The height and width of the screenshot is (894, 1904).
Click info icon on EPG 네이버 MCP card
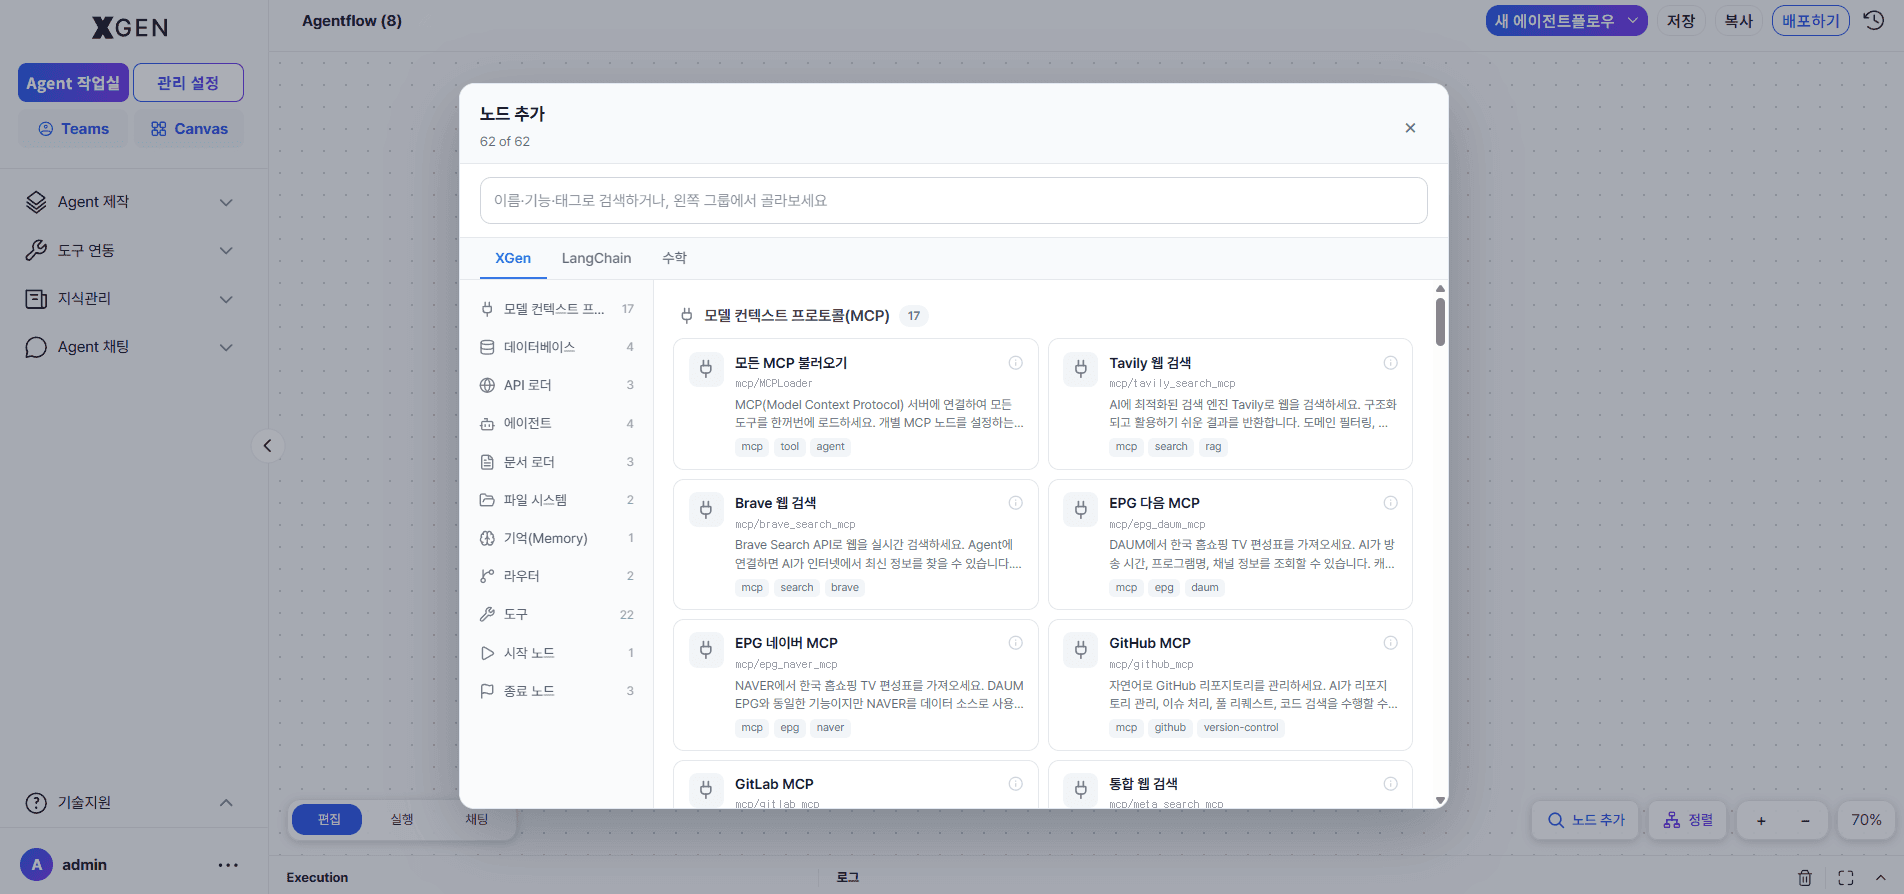click(x=1015, y=643)
